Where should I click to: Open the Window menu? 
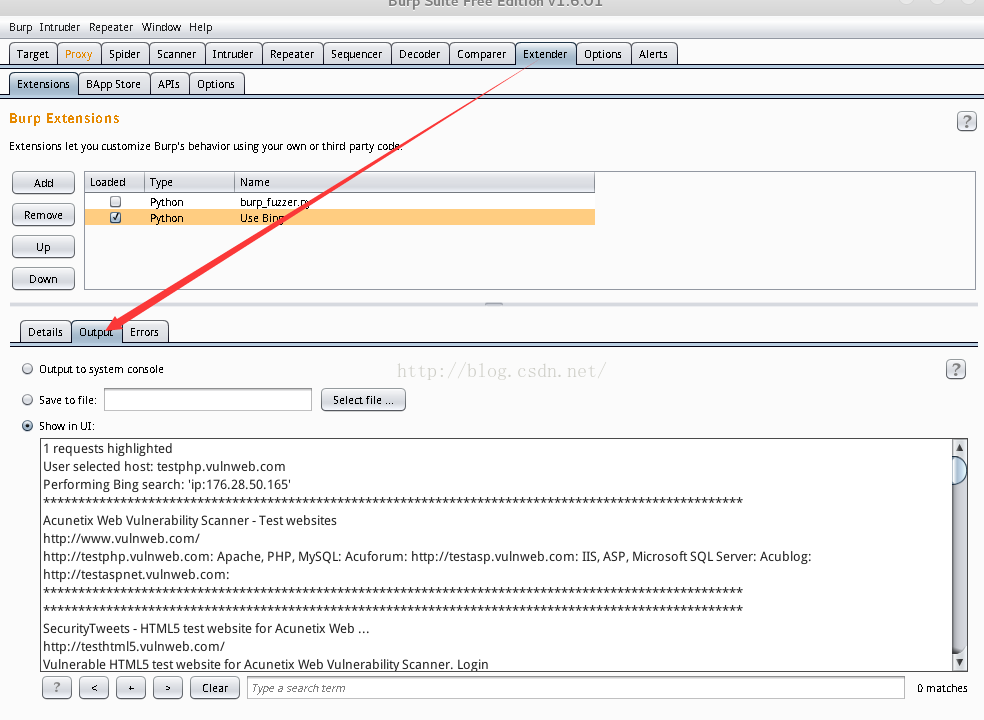(x=161, y=27)
